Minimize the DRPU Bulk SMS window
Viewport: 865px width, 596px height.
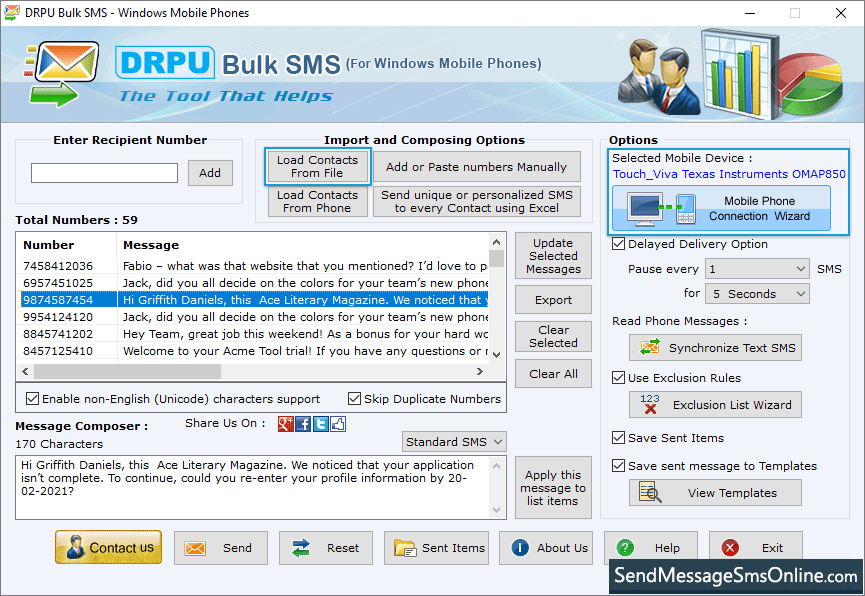pos(750,13)
